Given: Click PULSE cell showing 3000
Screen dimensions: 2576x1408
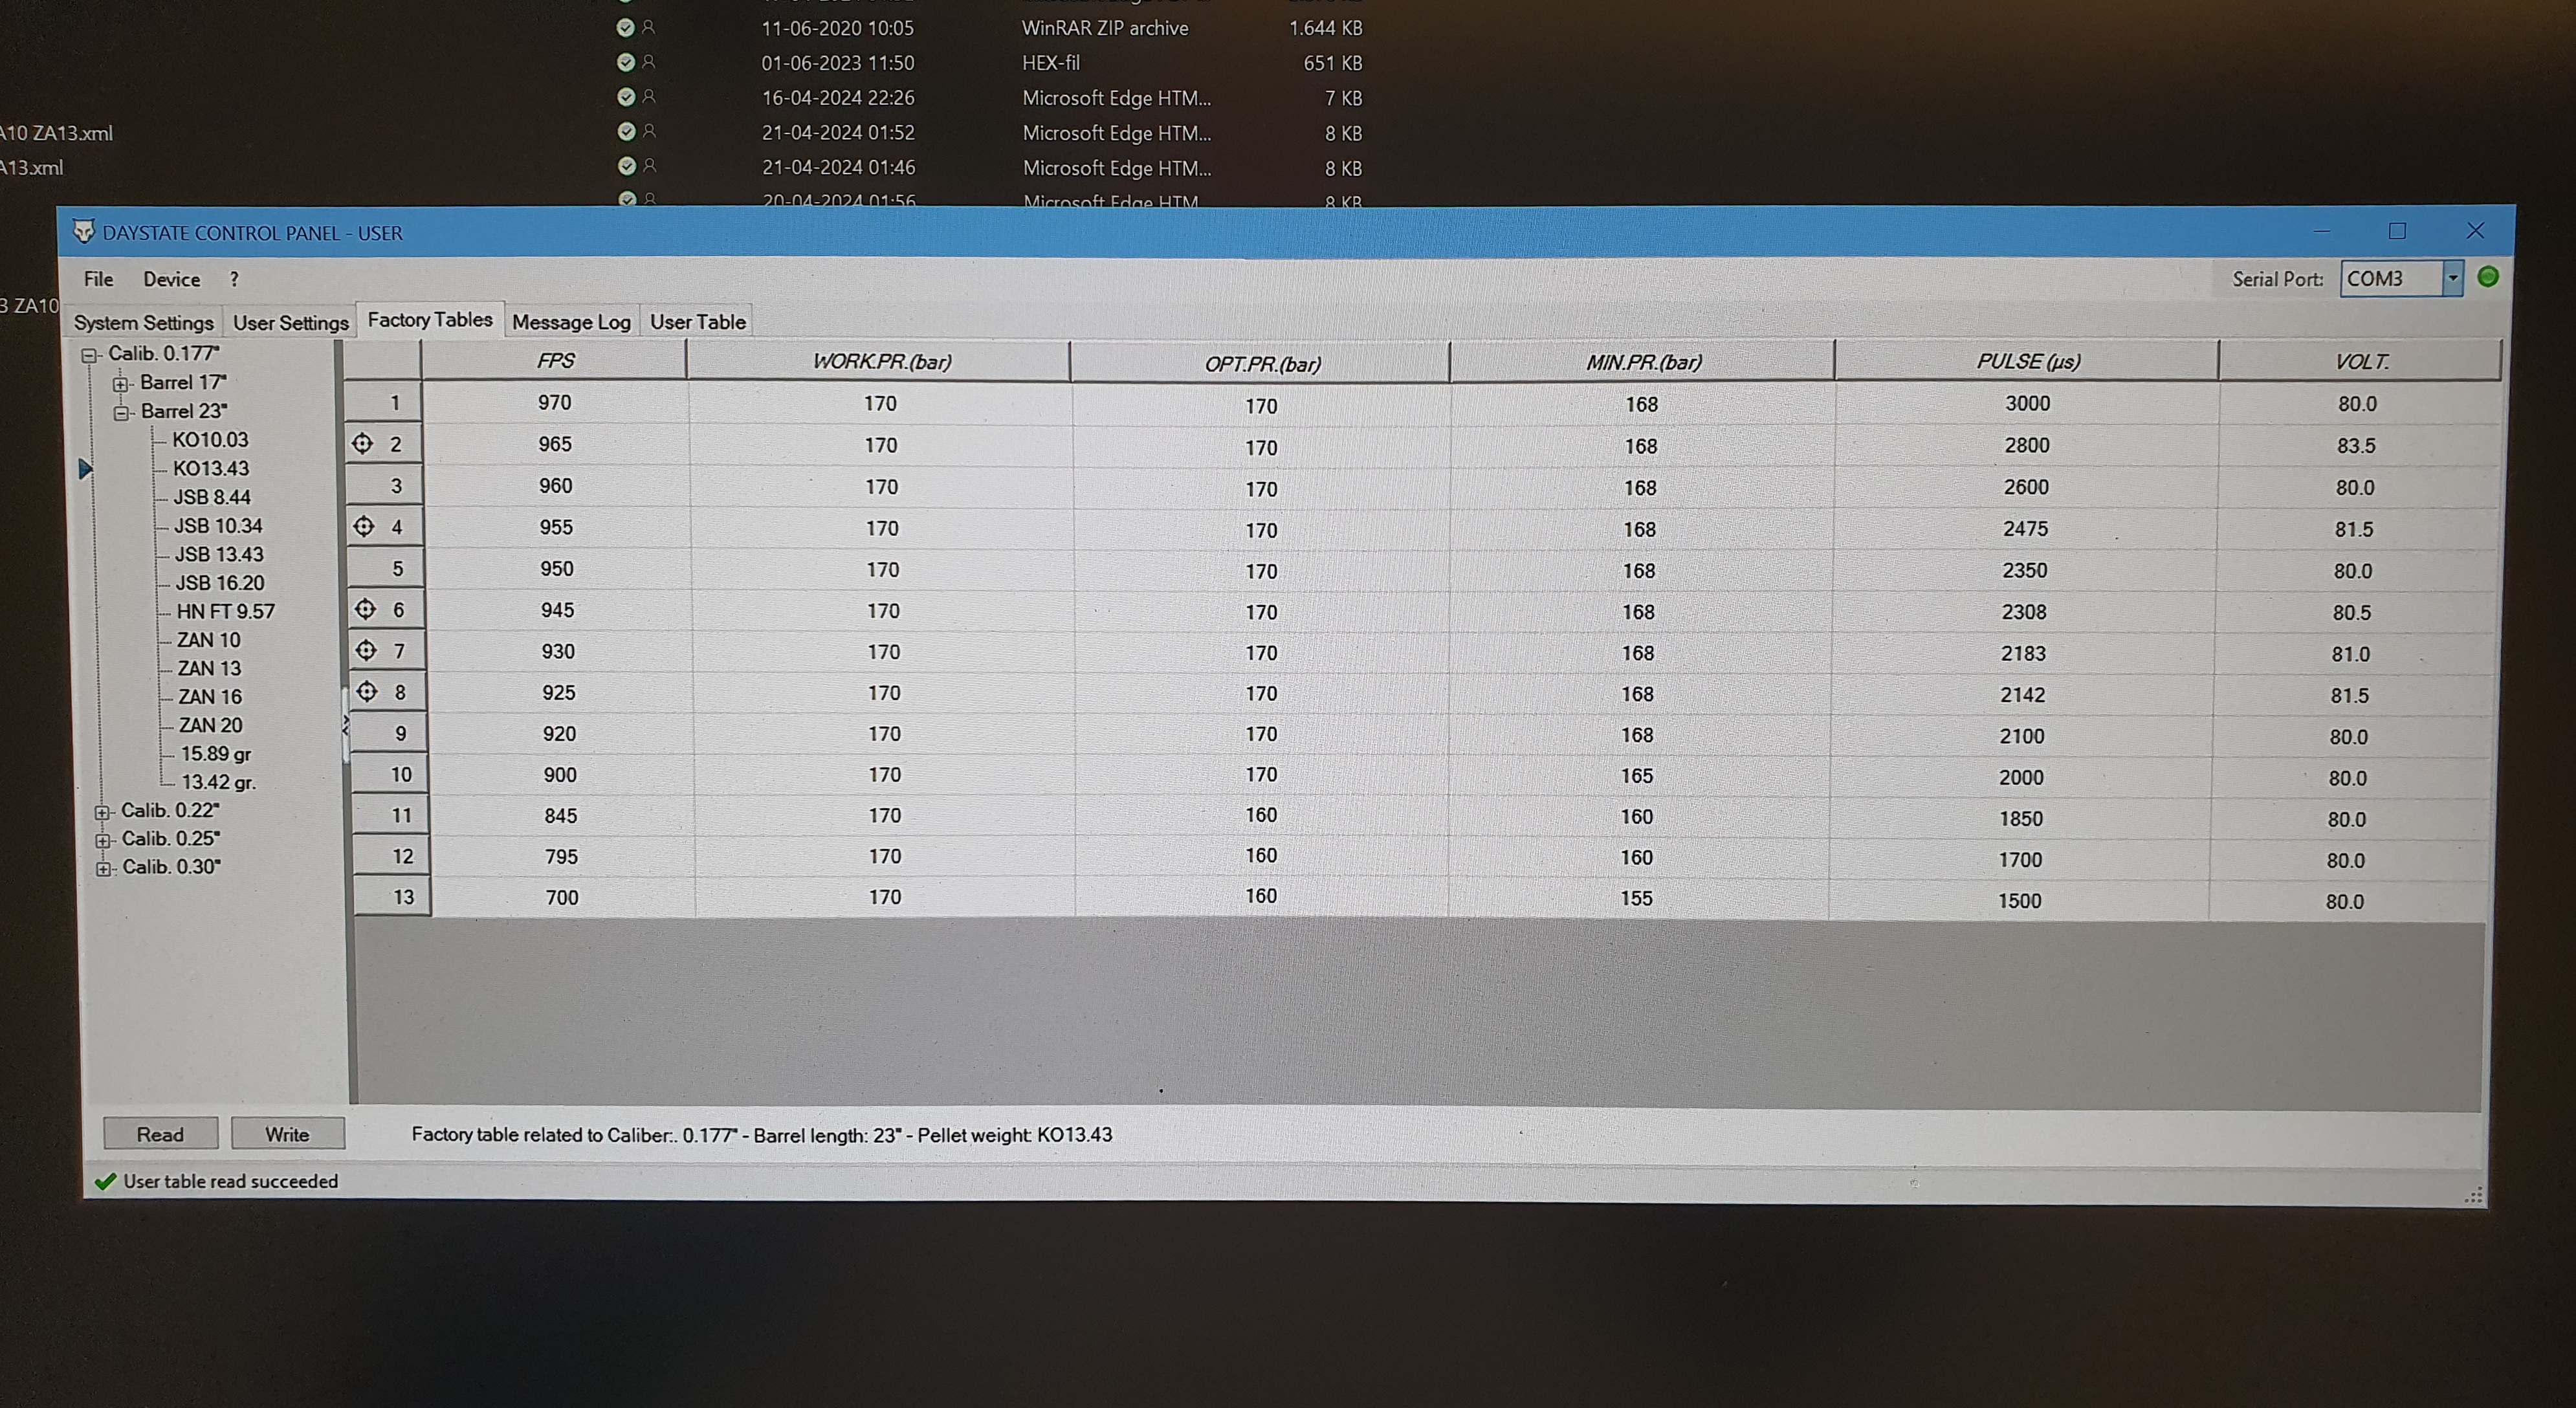Looking at the screenshot, I should pos(2027,403).
